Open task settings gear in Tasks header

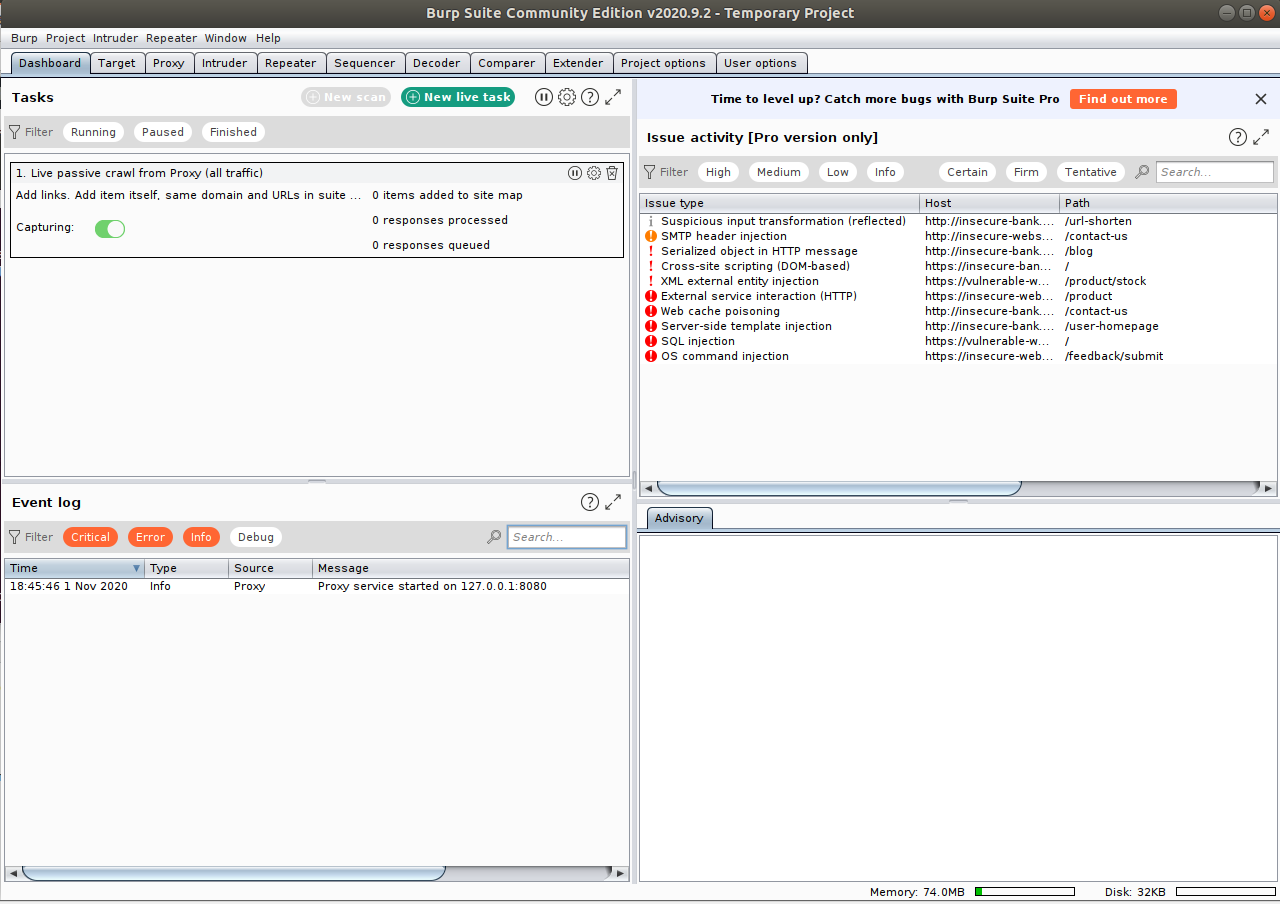point(567,97)
